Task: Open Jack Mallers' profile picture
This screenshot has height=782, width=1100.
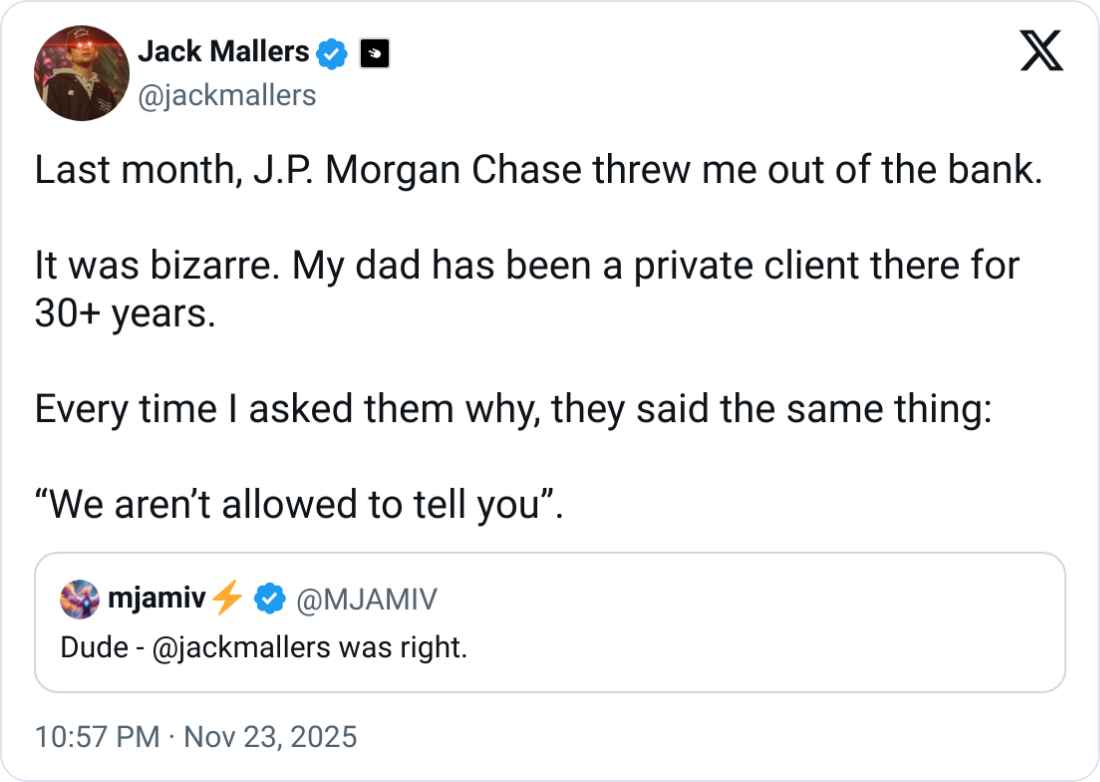Action: [82, 73]
